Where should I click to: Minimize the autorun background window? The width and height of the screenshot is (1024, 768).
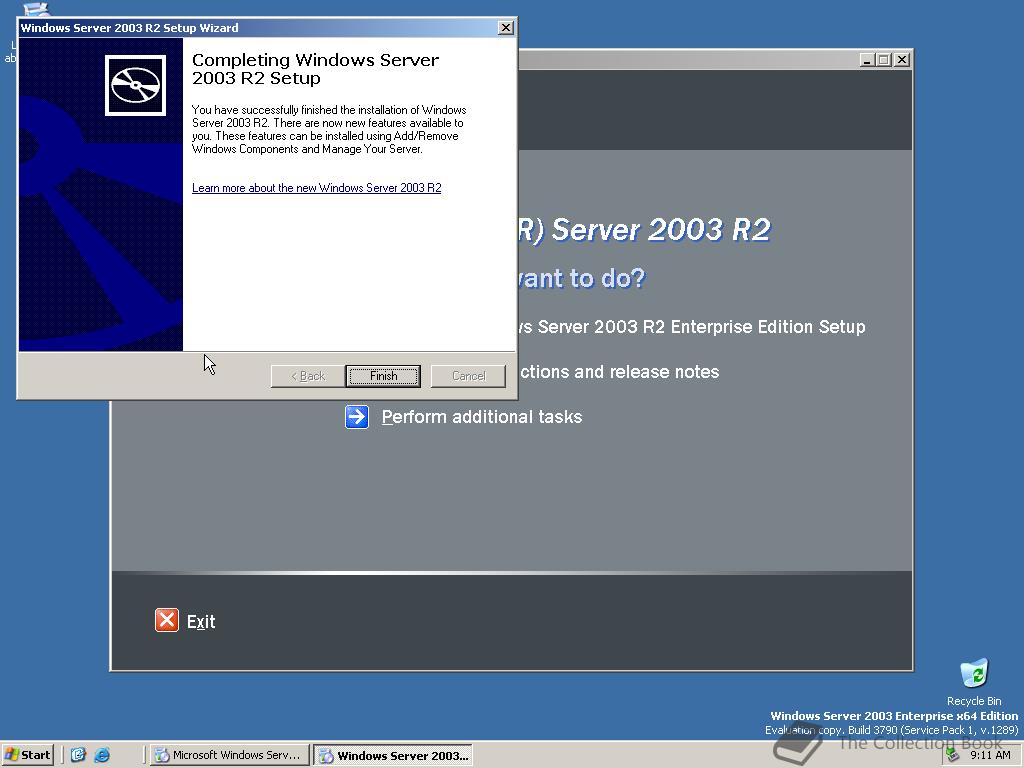point(867,59)
